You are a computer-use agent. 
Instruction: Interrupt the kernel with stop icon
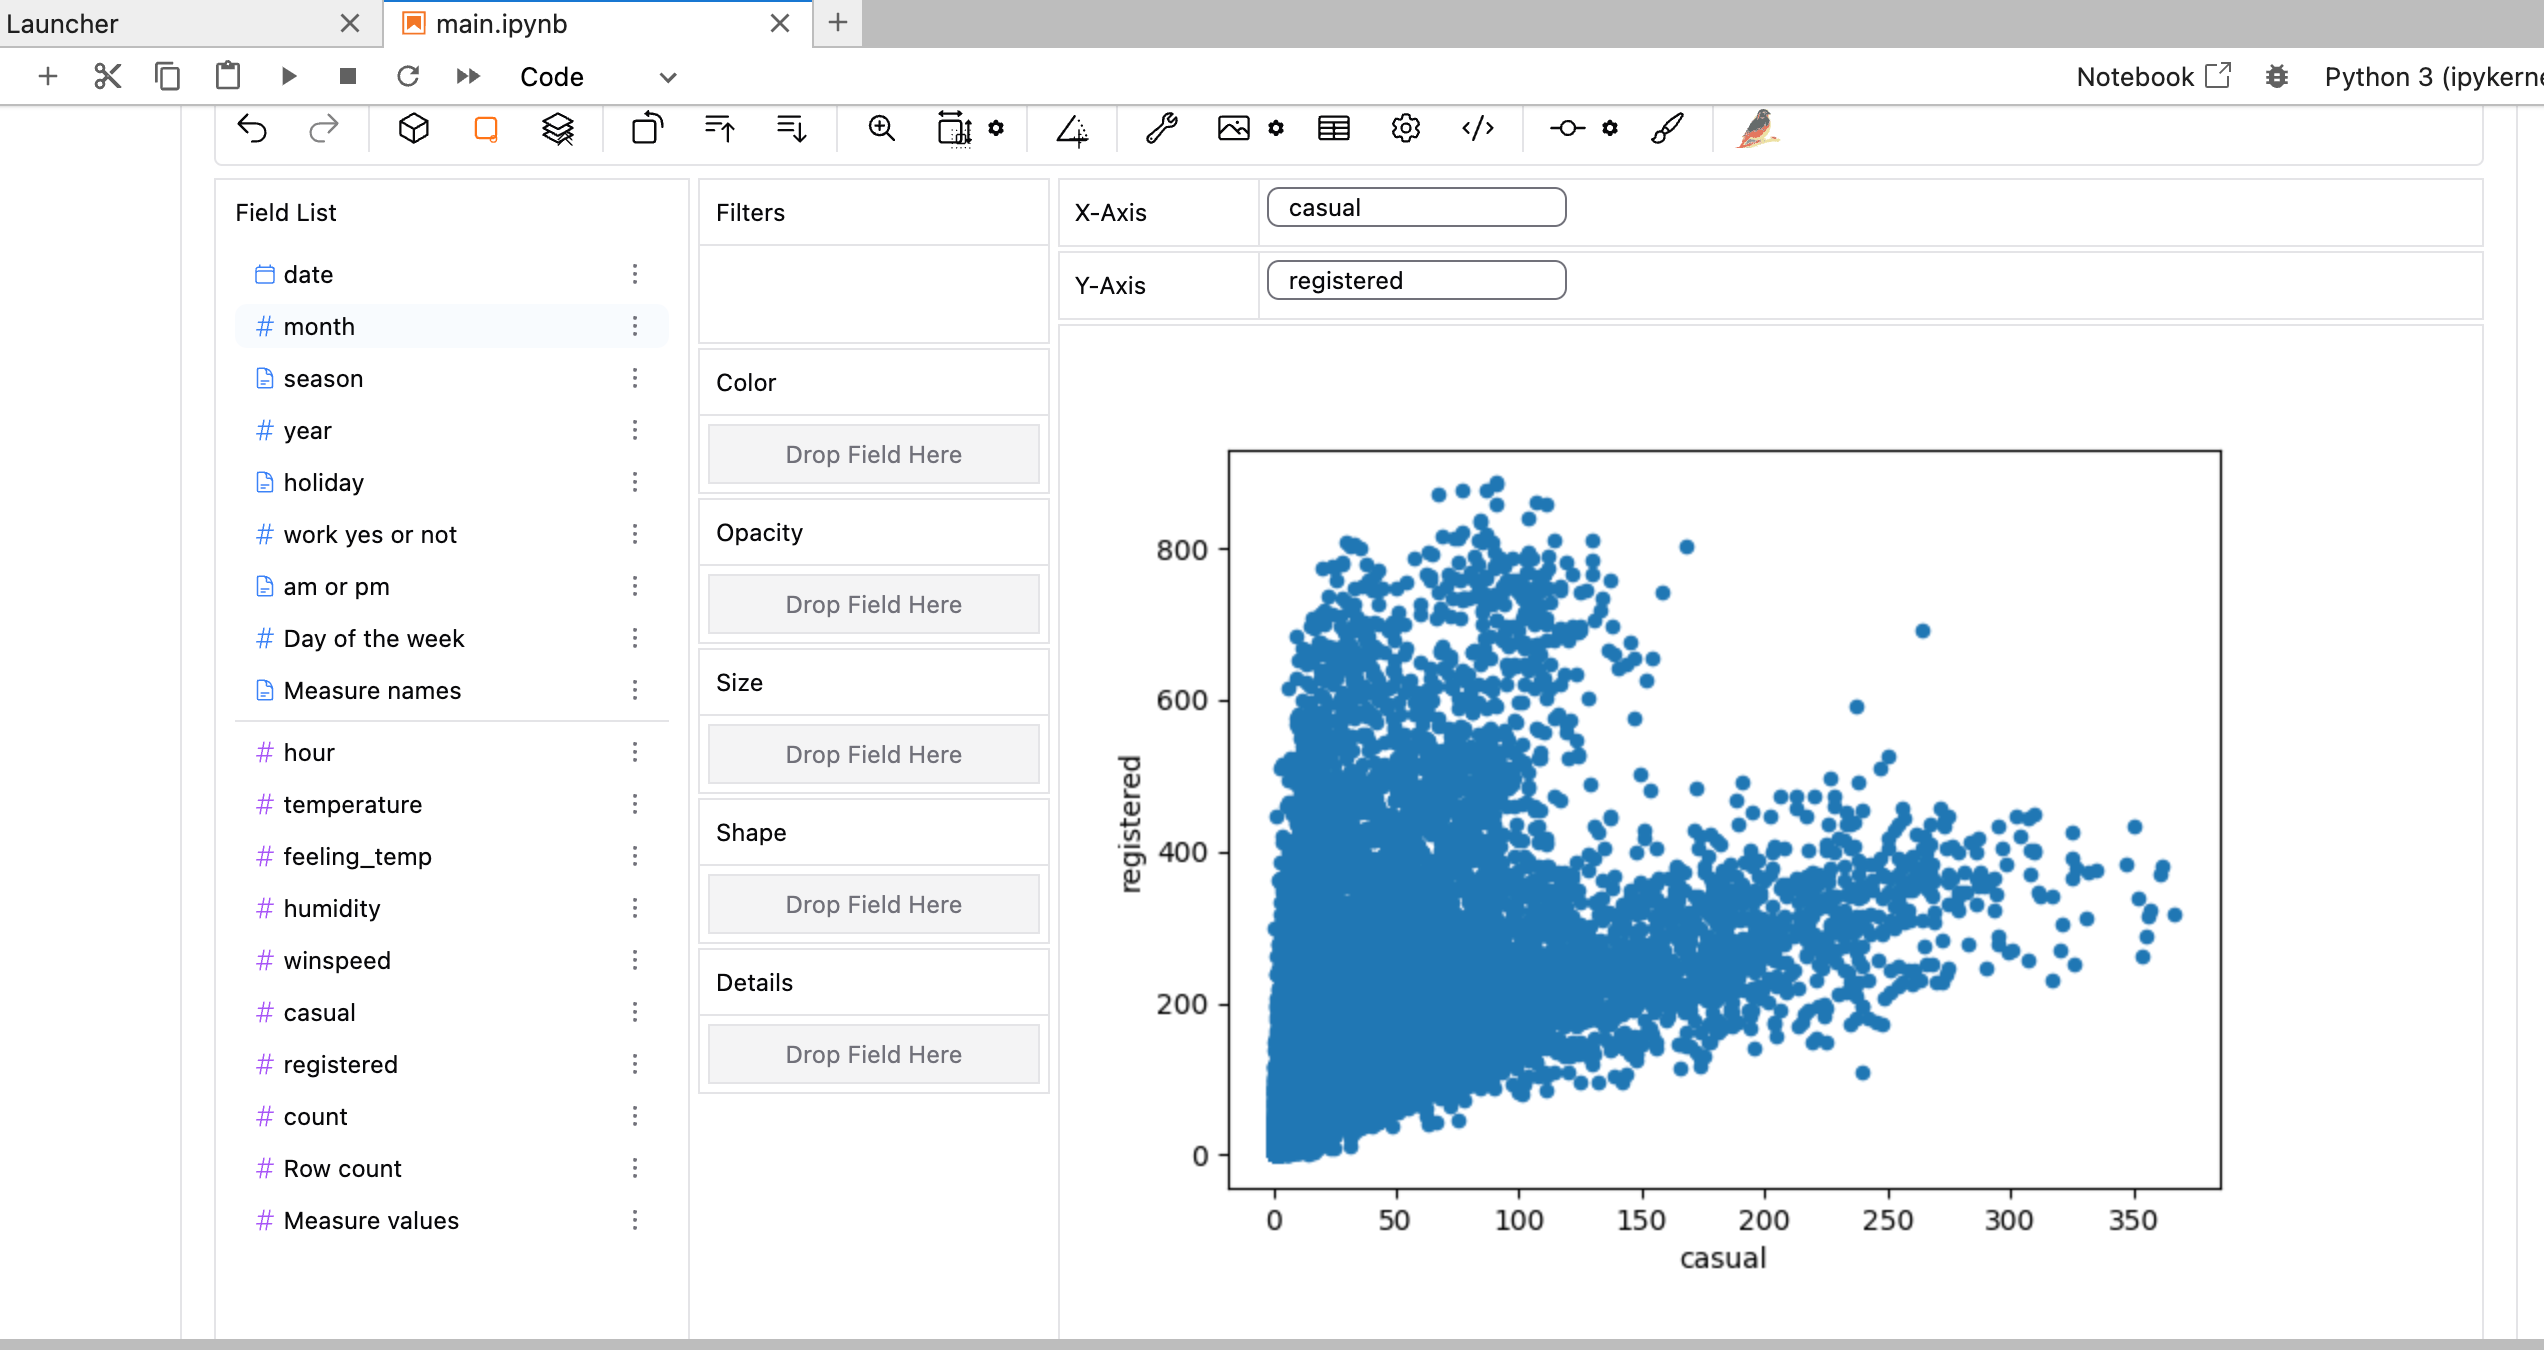click(x=348, y=76)
